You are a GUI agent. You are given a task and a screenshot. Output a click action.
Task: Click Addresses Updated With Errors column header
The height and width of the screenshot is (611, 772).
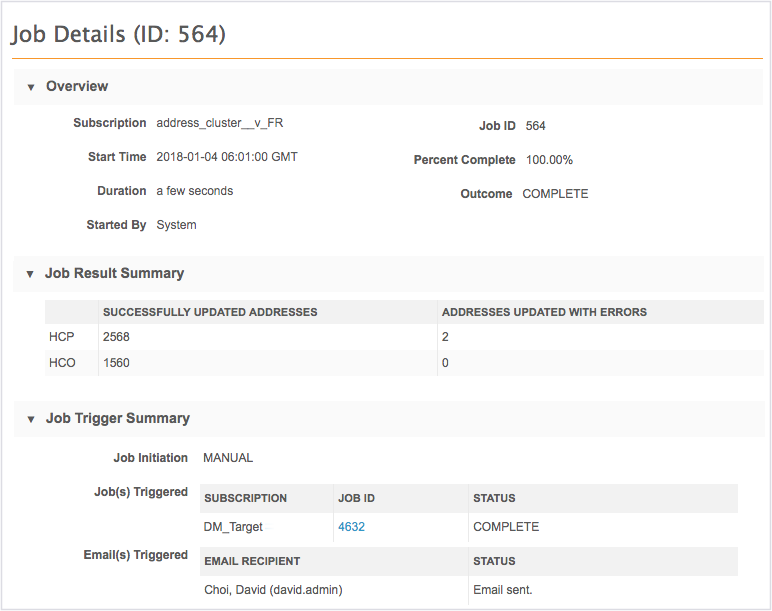(544, 312)
